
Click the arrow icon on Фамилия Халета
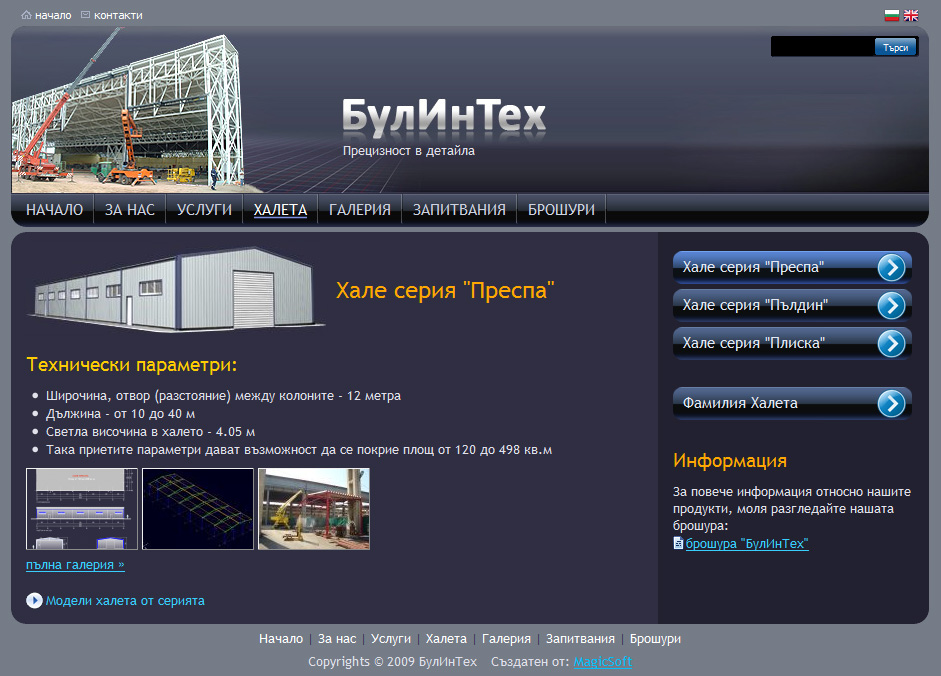891,403
